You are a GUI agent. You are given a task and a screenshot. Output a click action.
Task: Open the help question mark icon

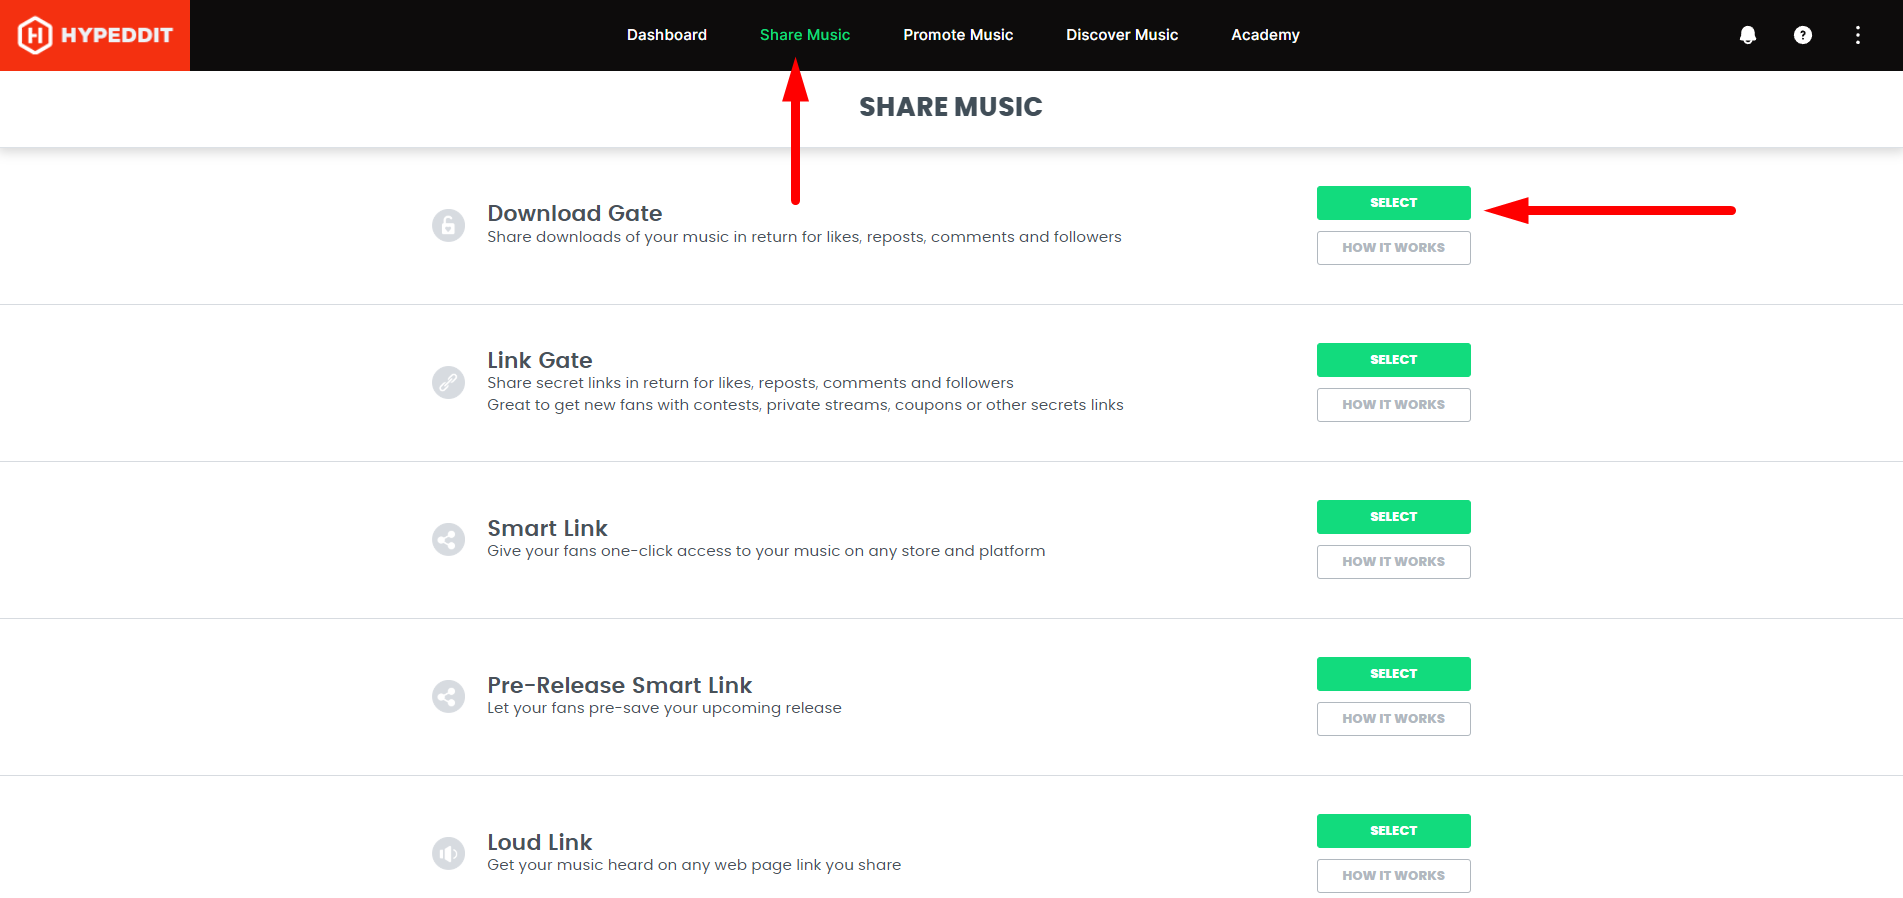point(1802,35)
